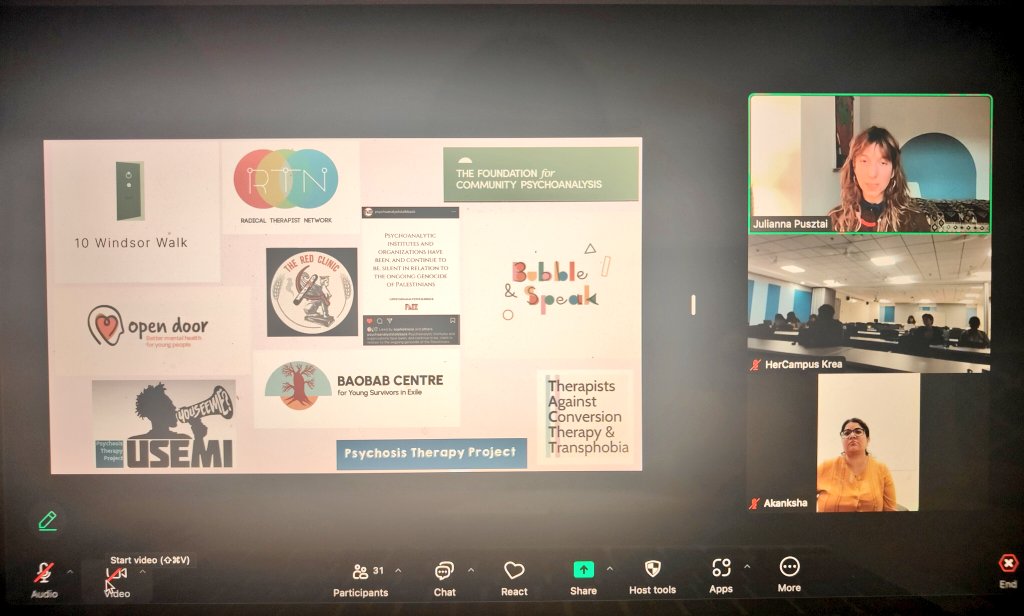
Task: Open Host tools shield menu
Action: click(652, 577)
